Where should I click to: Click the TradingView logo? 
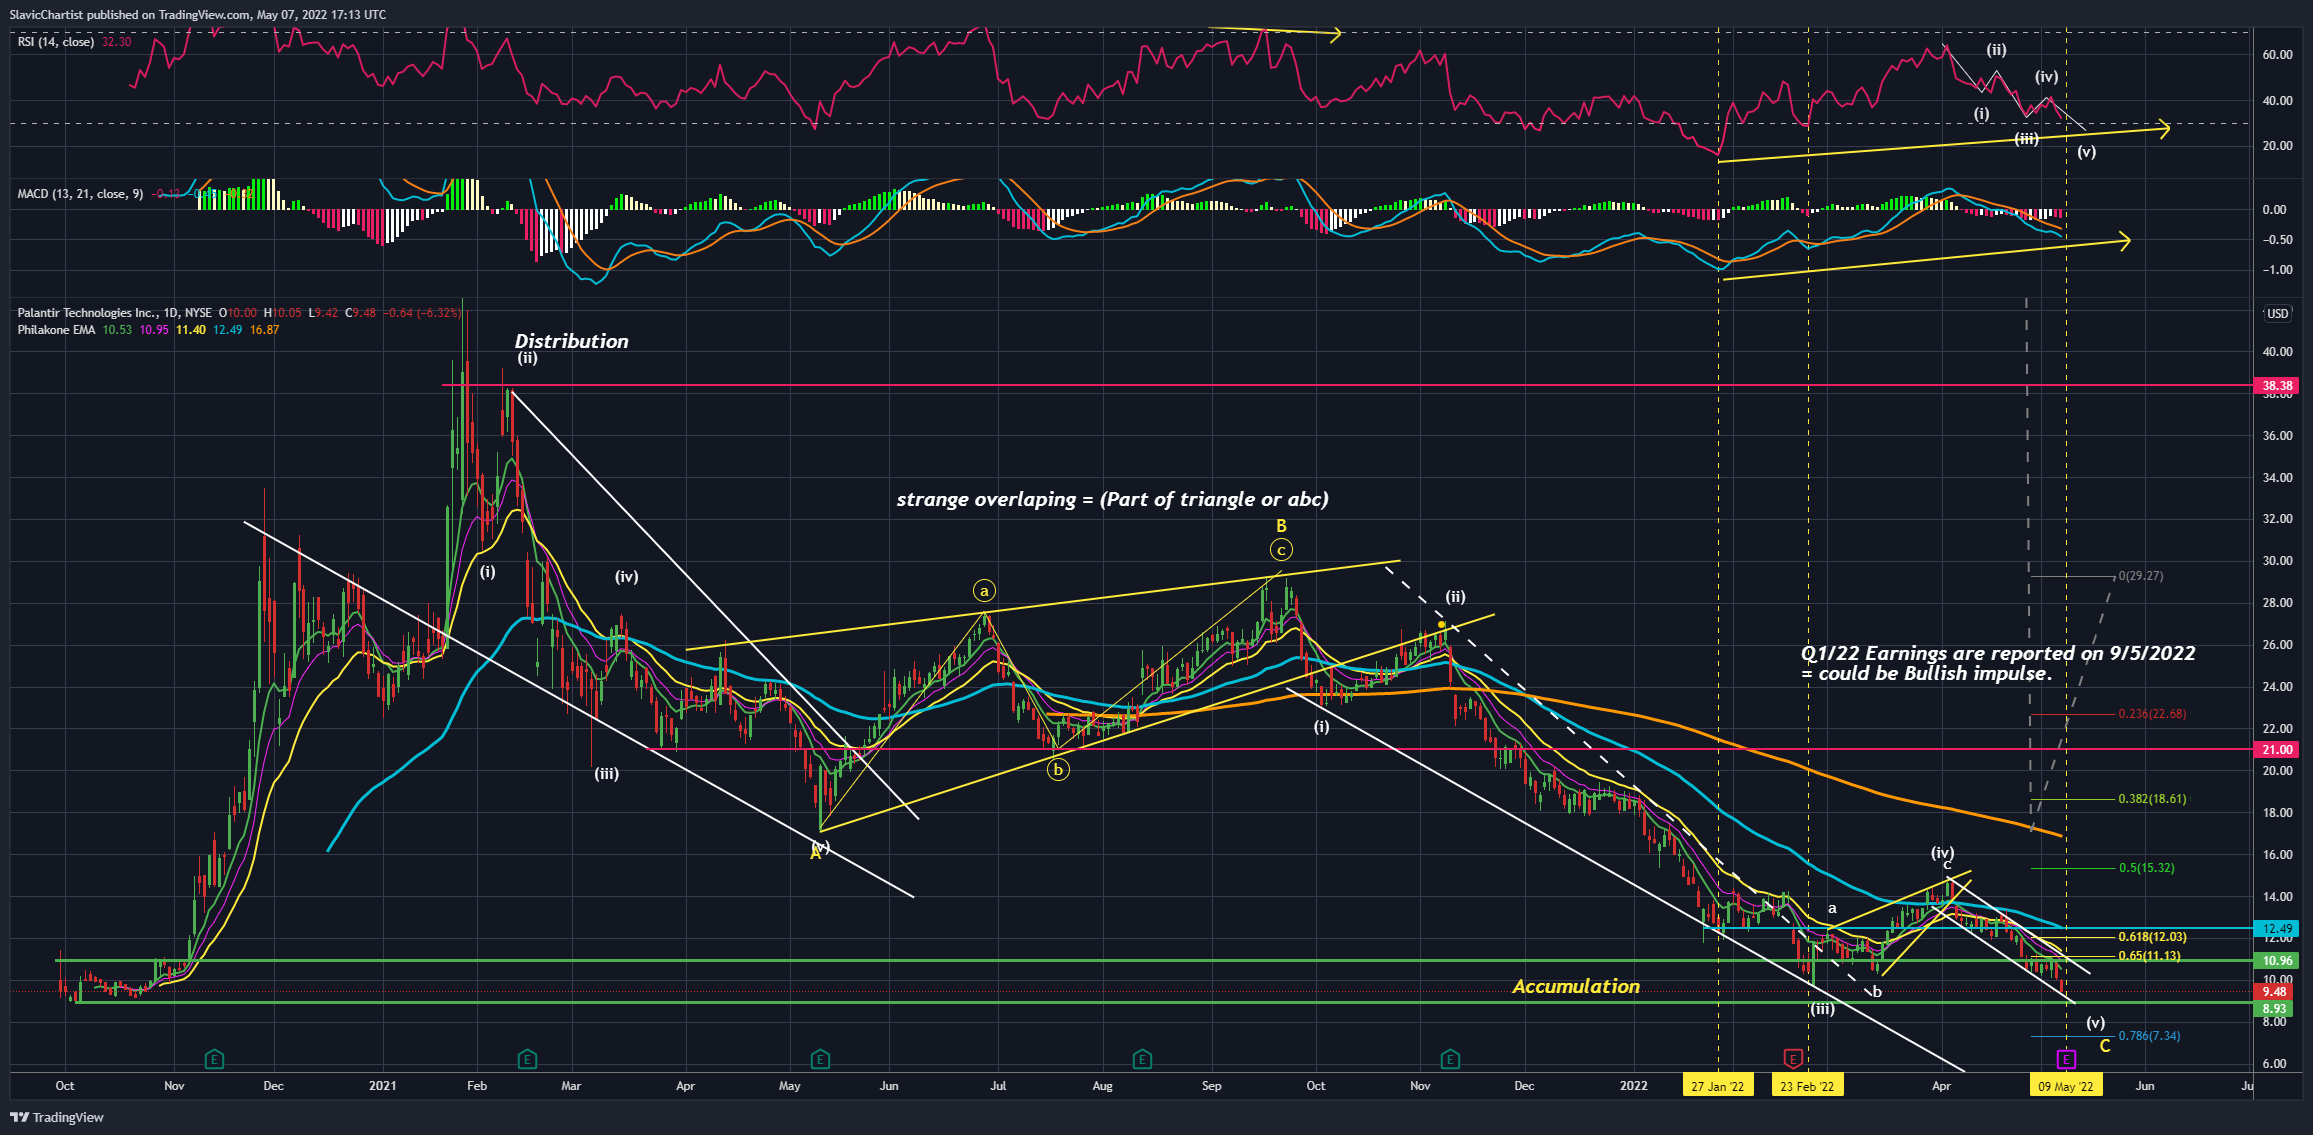57,1117
